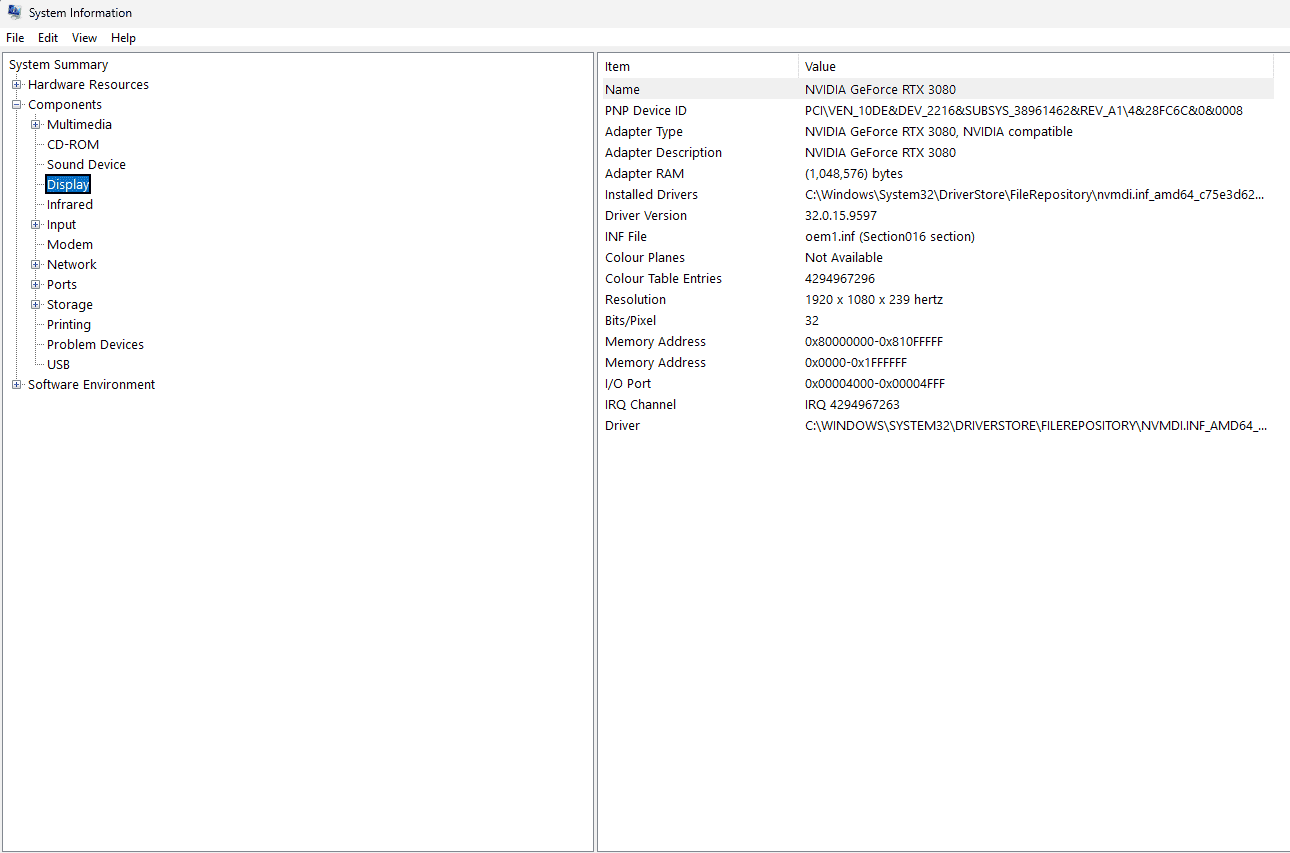This screenshot has height=853, width=1290.
Task: Open the Edit menu
Action: [48, 38]
